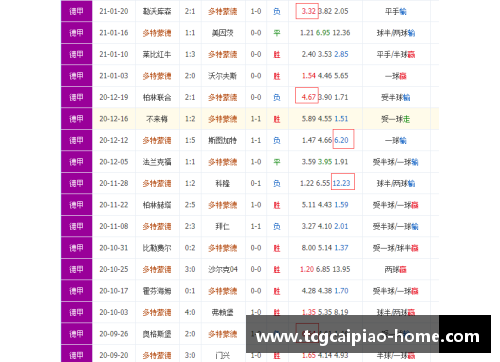Click away team 美因茨
500x362 pixels.
[x=223, y=33]
